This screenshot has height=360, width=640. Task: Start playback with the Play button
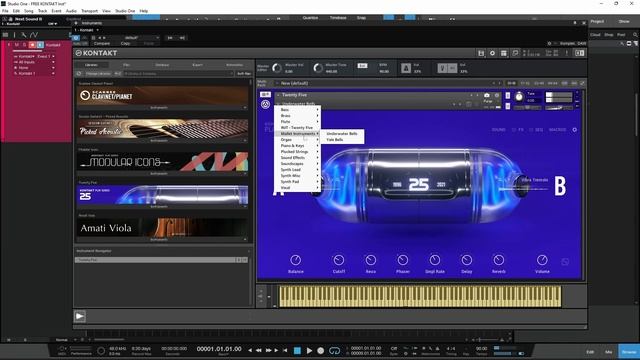tap(309, 351)
